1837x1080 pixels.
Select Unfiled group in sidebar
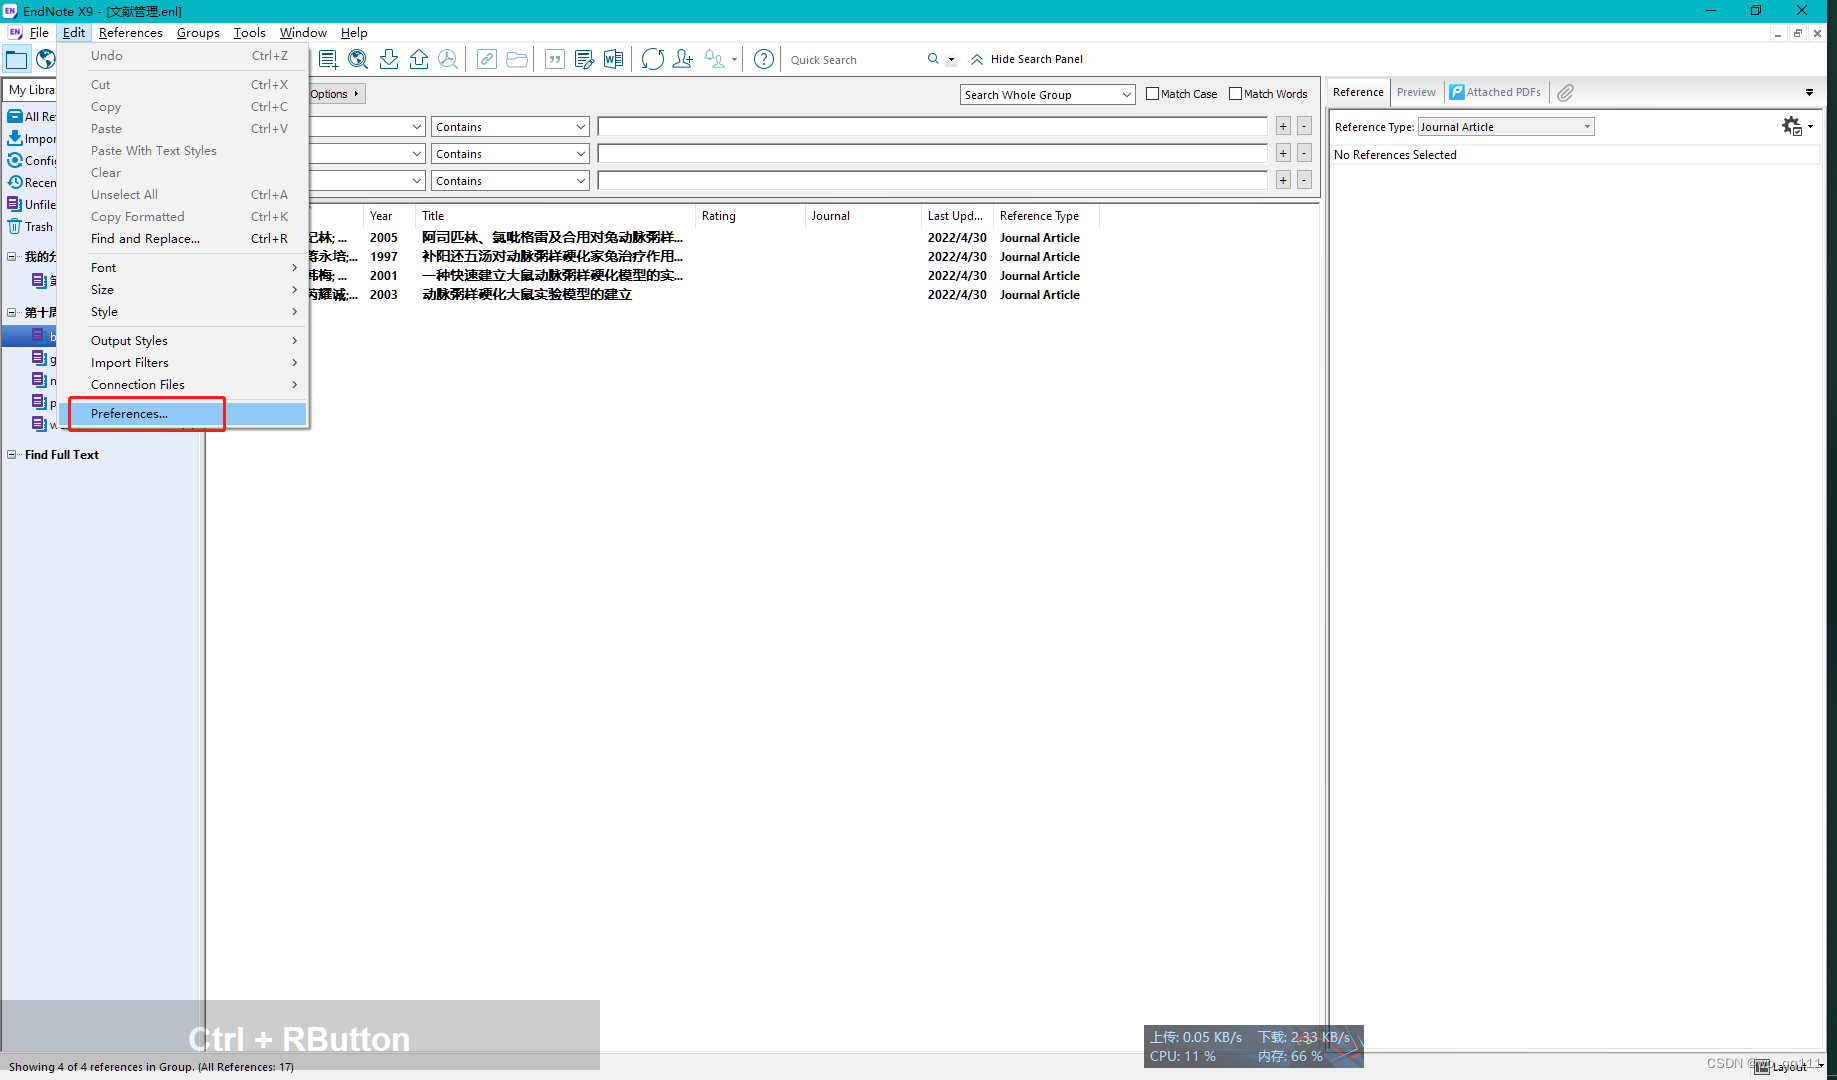click(x=32, y=205)
